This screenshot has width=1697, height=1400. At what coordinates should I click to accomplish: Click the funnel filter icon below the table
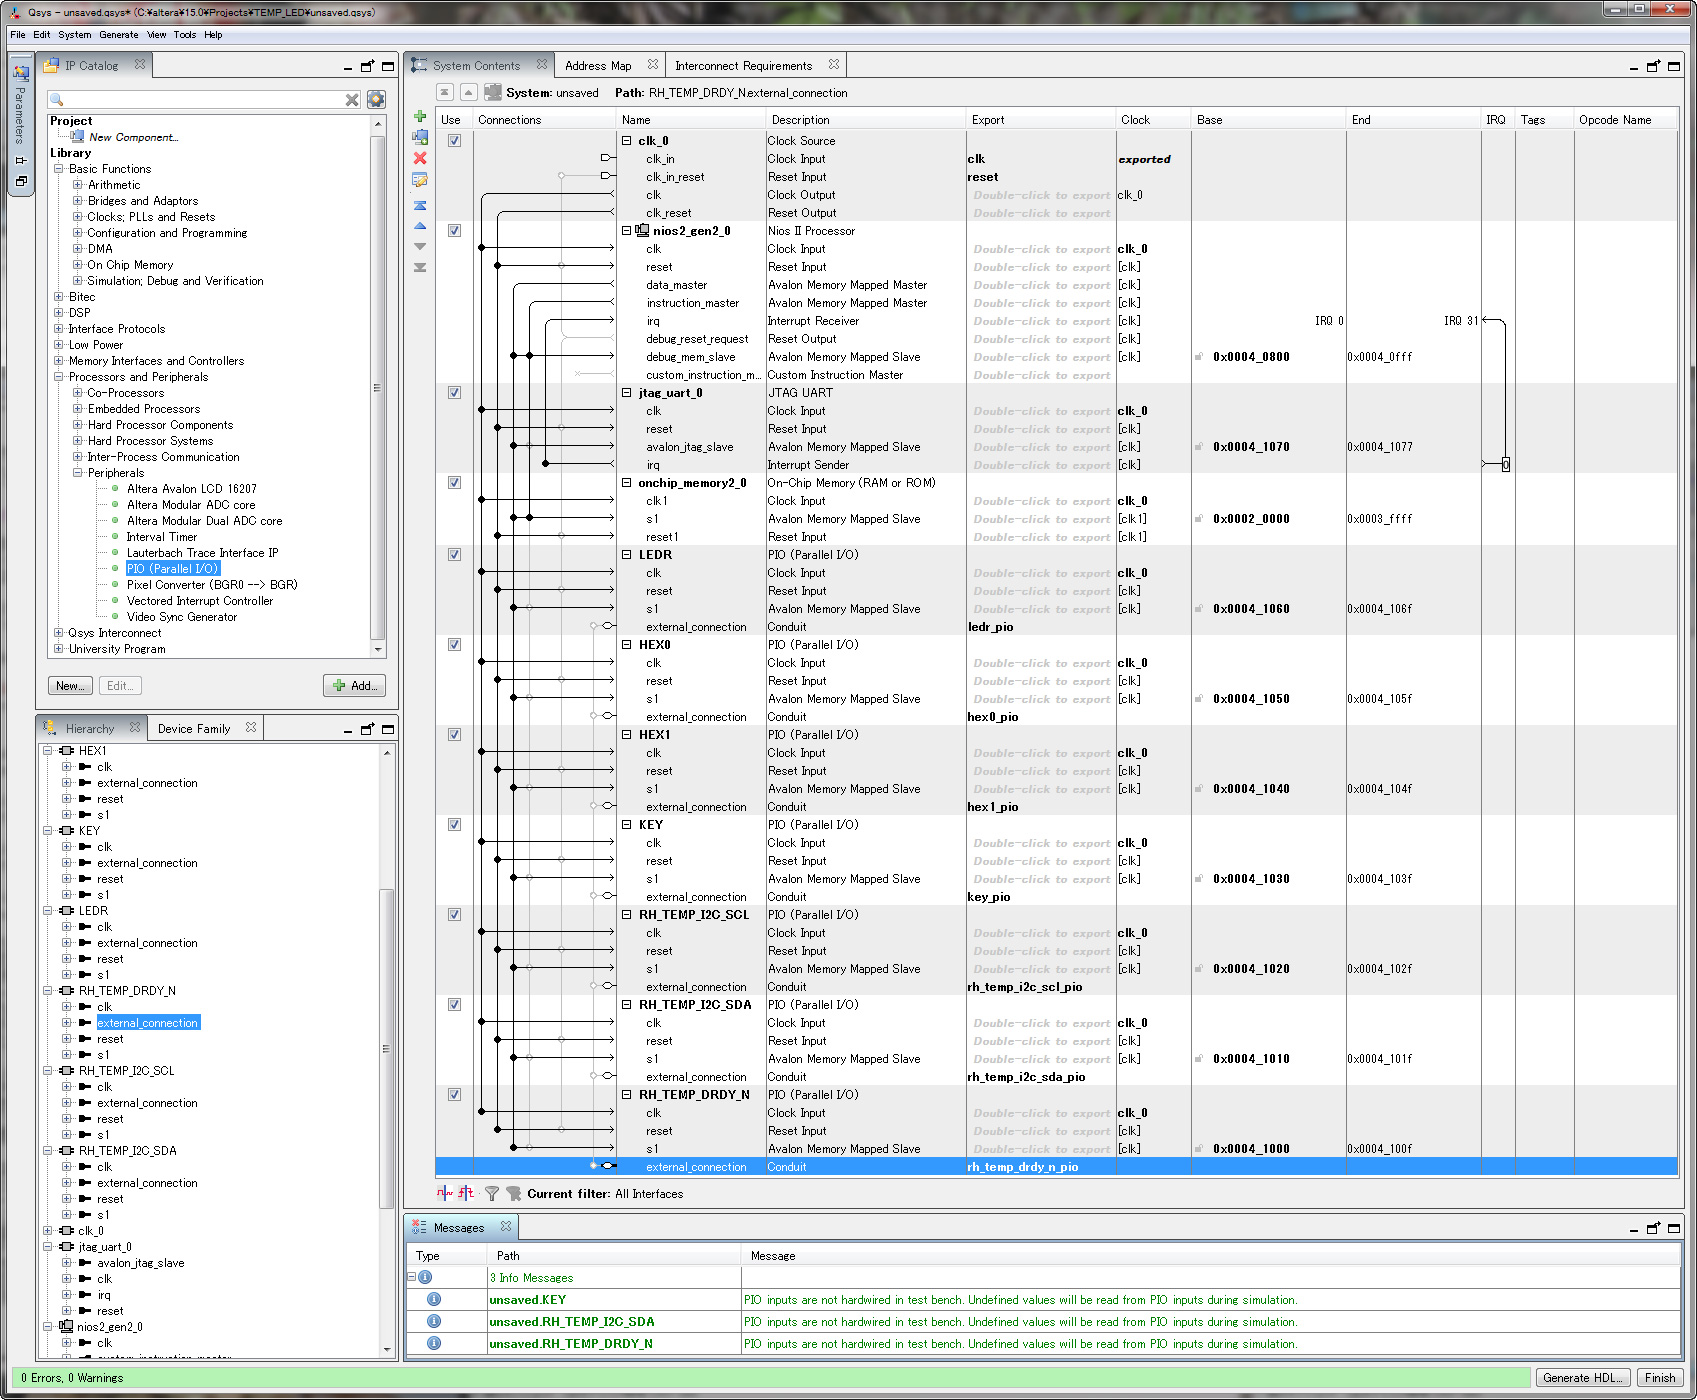click(492, 1193)
